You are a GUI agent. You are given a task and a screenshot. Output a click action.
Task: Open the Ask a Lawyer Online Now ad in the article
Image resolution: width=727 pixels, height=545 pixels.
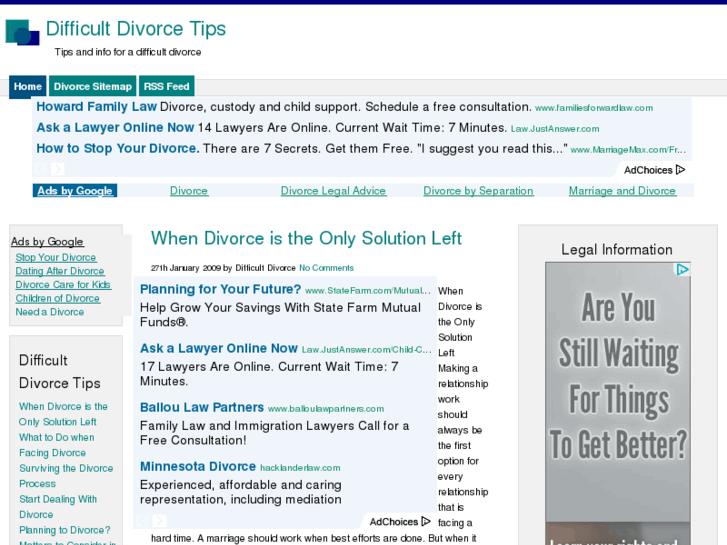[x=219, y=348]
